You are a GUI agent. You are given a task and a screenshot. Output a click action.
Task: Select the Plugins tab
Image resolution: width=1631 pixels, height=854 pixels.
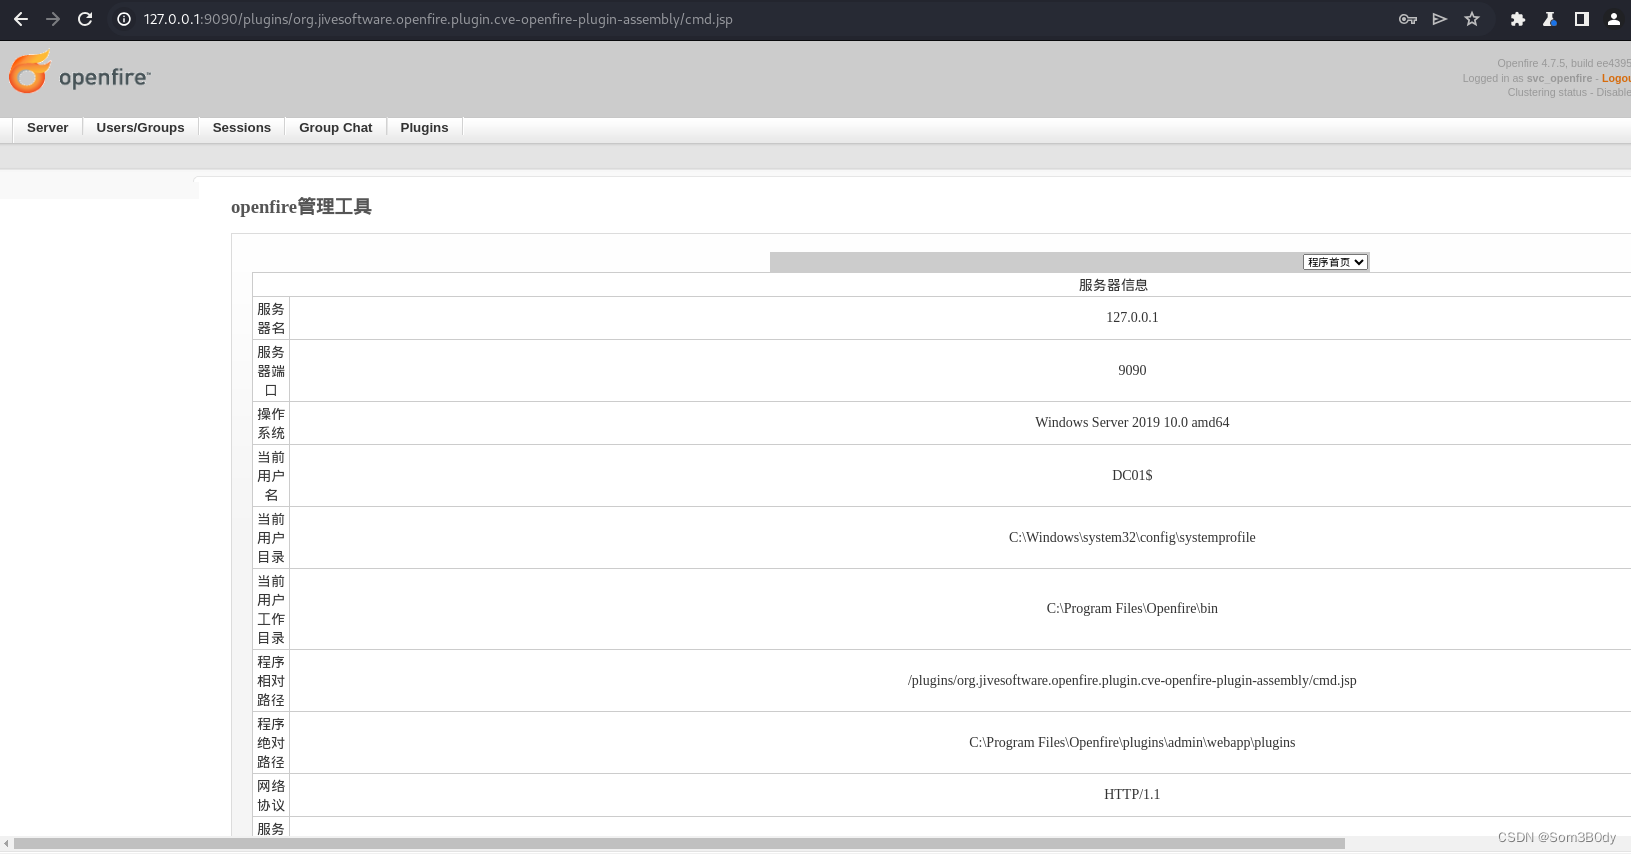tap(424, 128)
